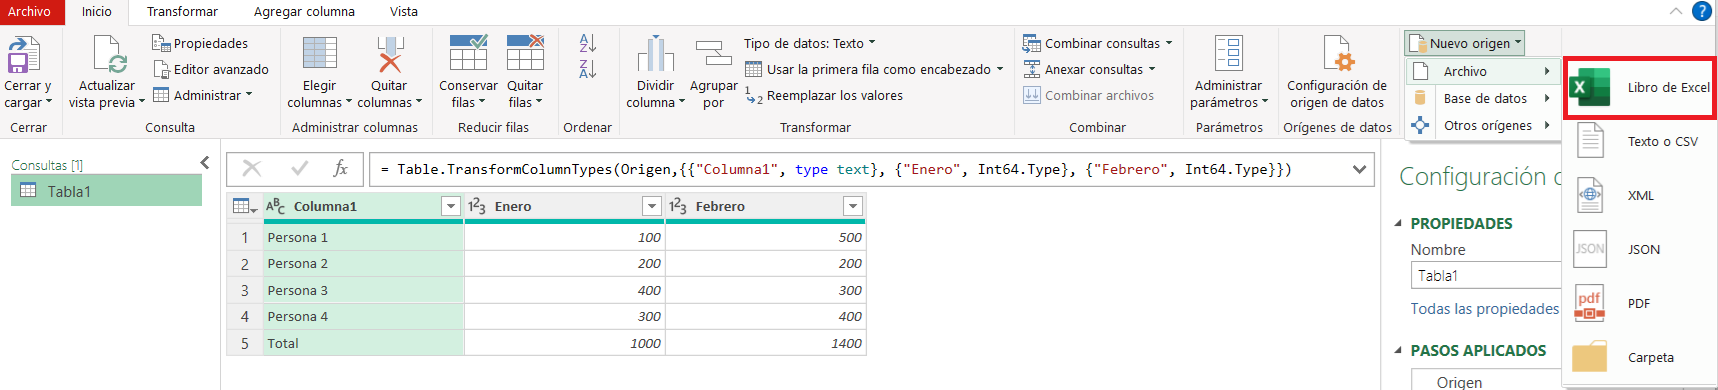Click Reemplazar los valores
This screenshot has width=1718, height=390.
(824, 95)
